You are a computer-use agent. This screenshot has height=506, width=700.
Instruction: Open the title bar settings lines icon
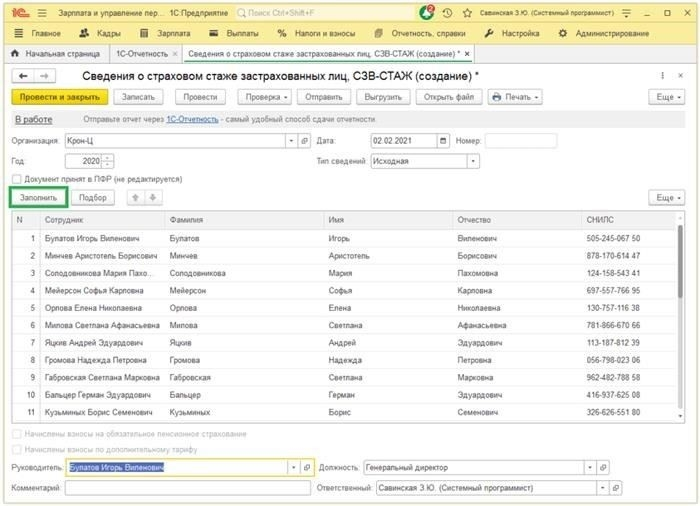(626, 13)
